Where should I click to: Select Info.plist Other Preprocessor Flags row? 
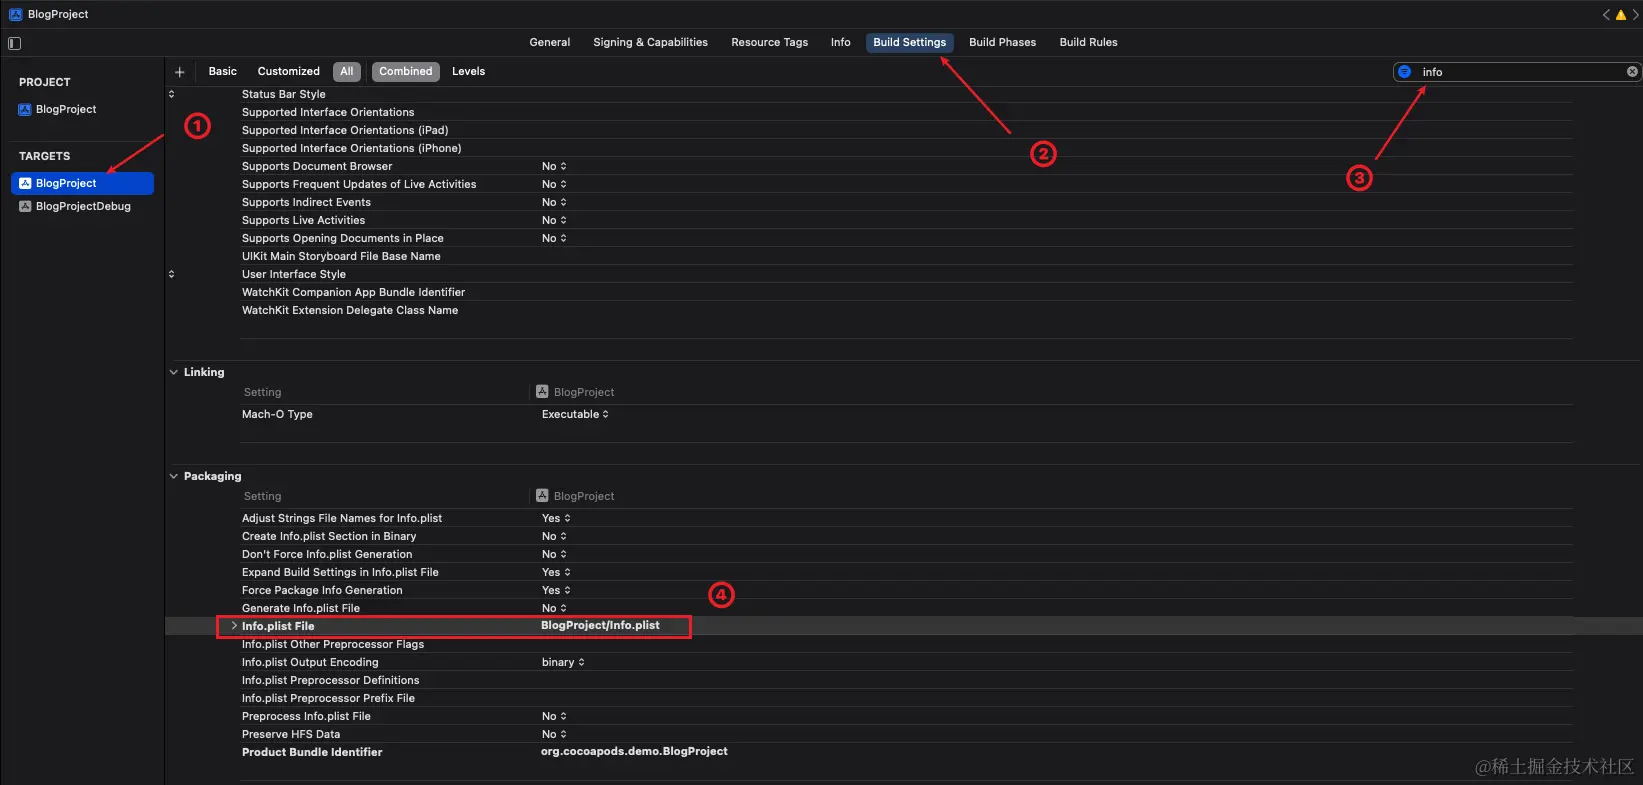(x=333, y=644)
